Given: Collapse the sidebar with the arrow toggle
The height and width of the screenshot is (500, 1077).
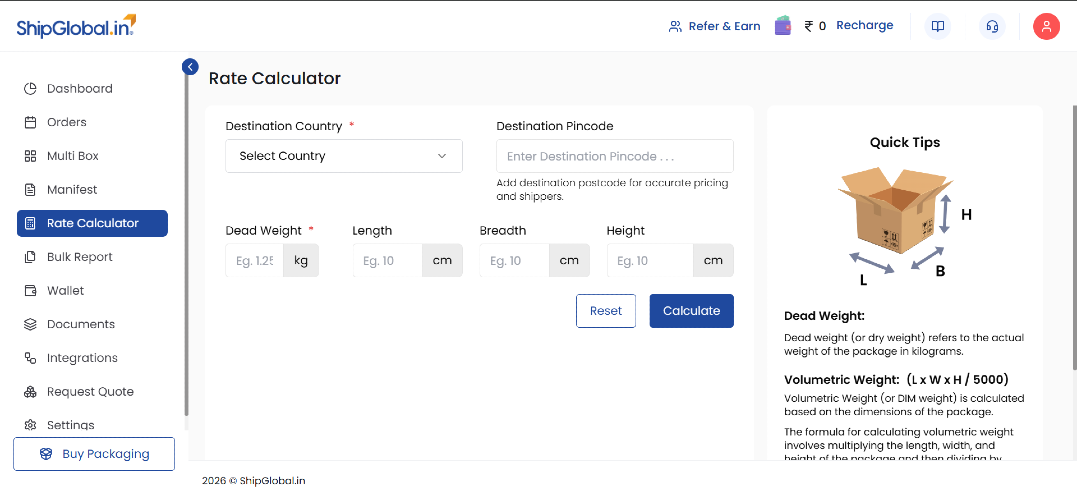Looking at the screenshot, I should (x=190, y=67).
